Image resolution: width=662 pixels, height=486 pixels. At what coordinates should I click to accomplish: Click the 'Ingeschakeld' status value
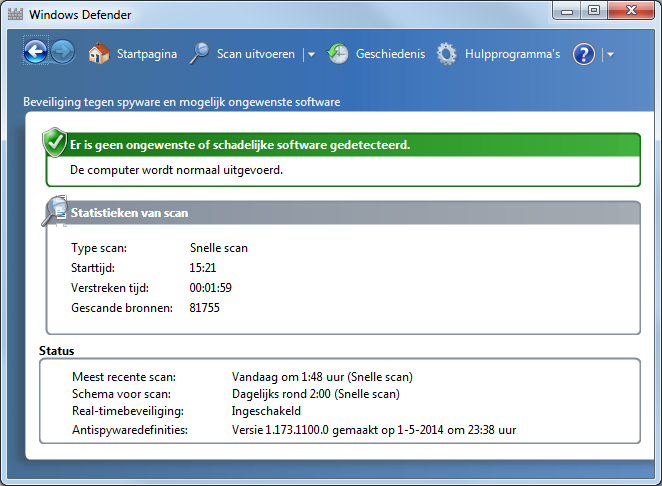[266, 411]
